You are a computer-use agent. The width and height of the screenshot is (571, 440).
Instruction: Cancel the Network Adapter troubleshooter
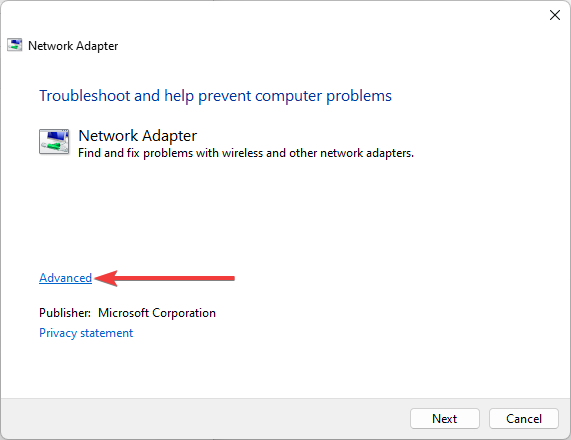point(524,419)
